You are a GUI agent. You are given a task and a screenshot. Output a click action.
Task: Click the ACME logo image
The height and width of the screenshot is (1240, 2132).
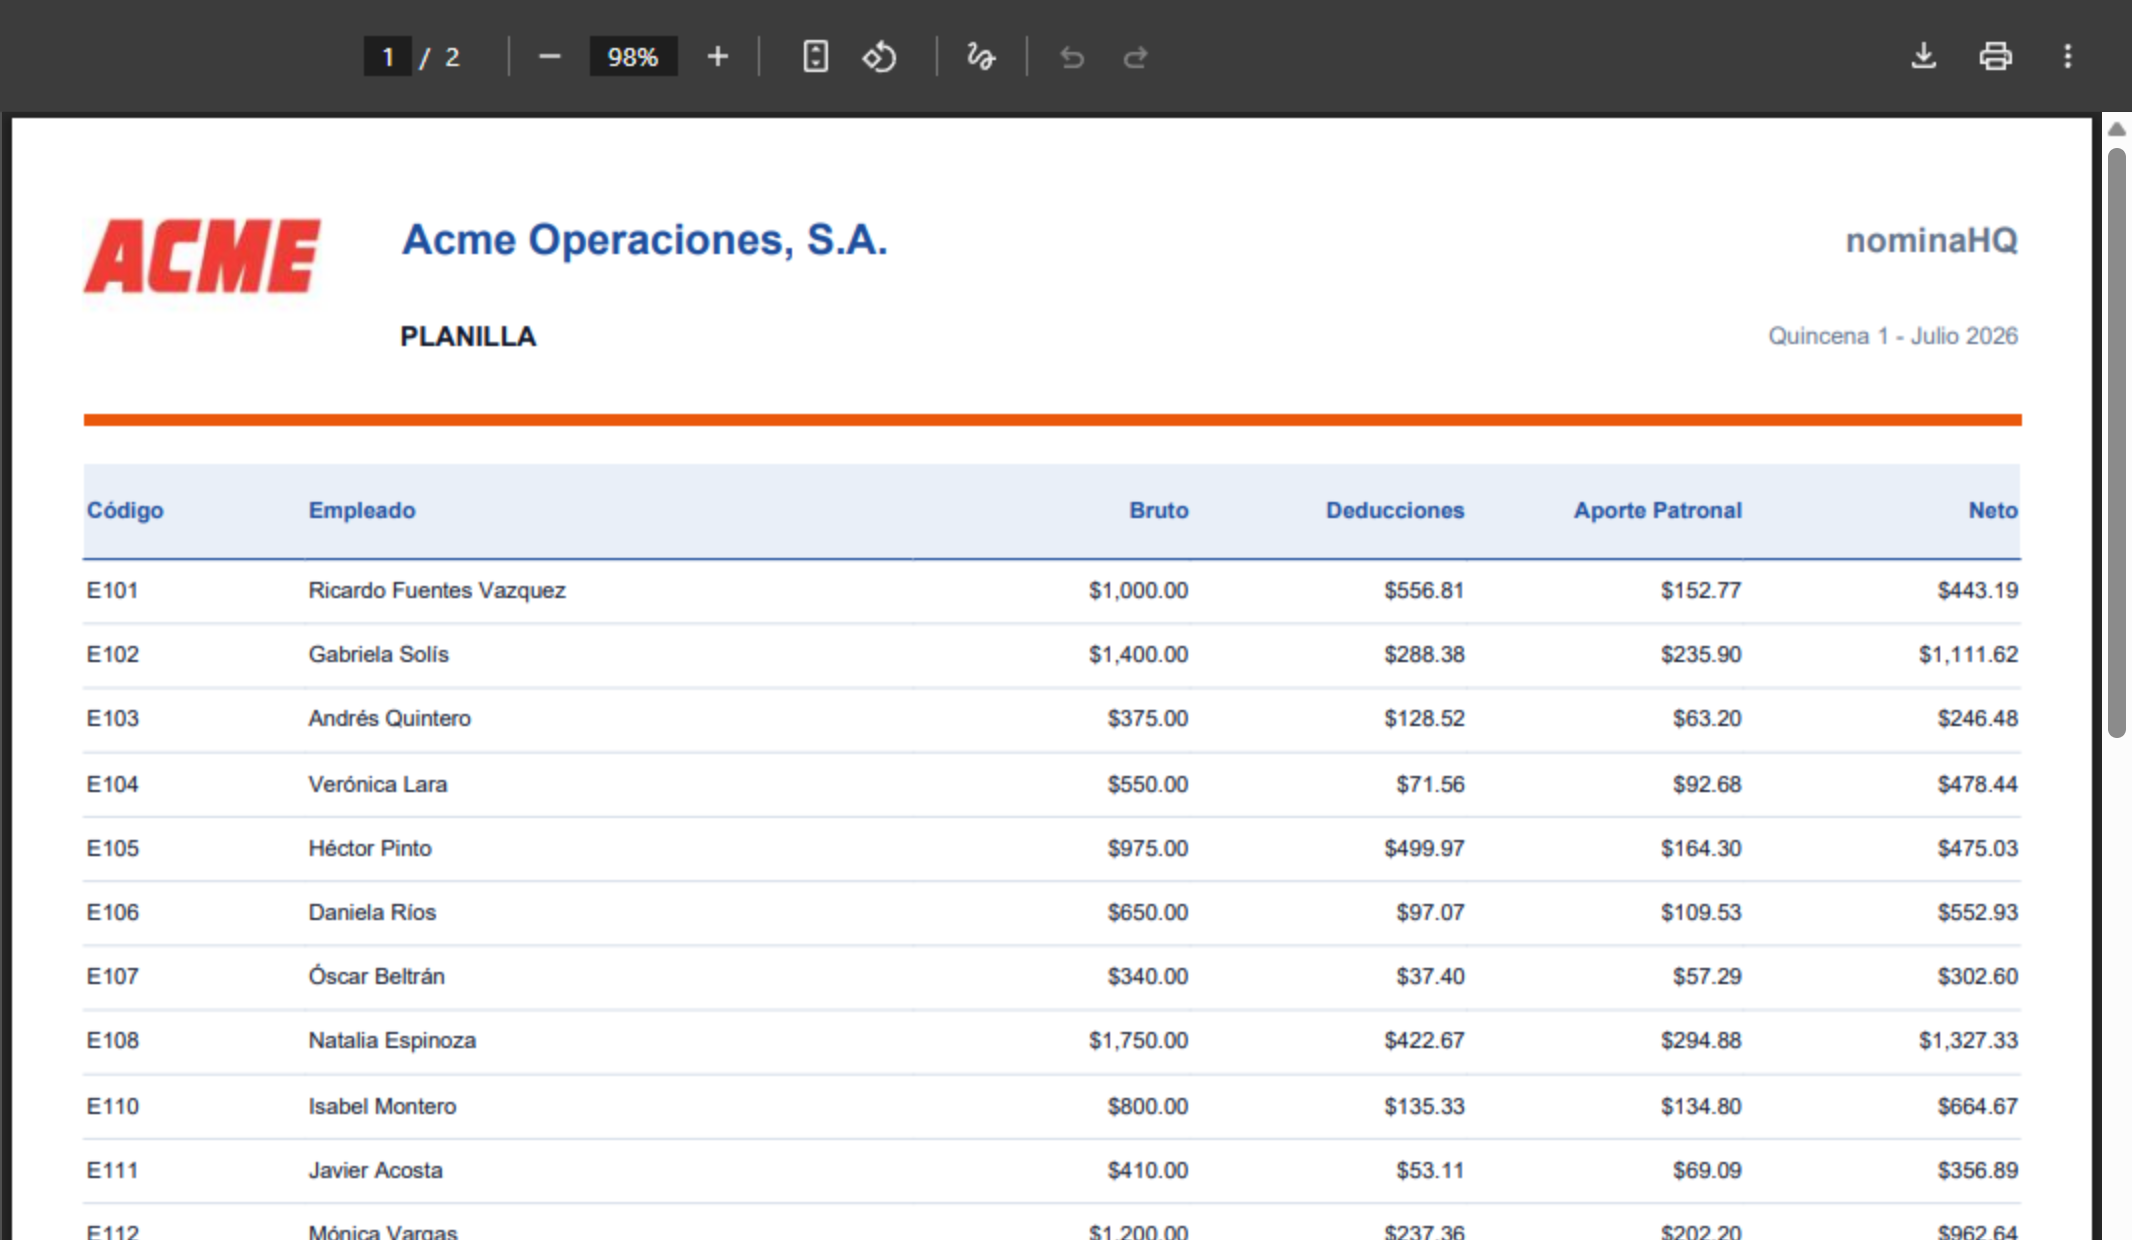202,256
